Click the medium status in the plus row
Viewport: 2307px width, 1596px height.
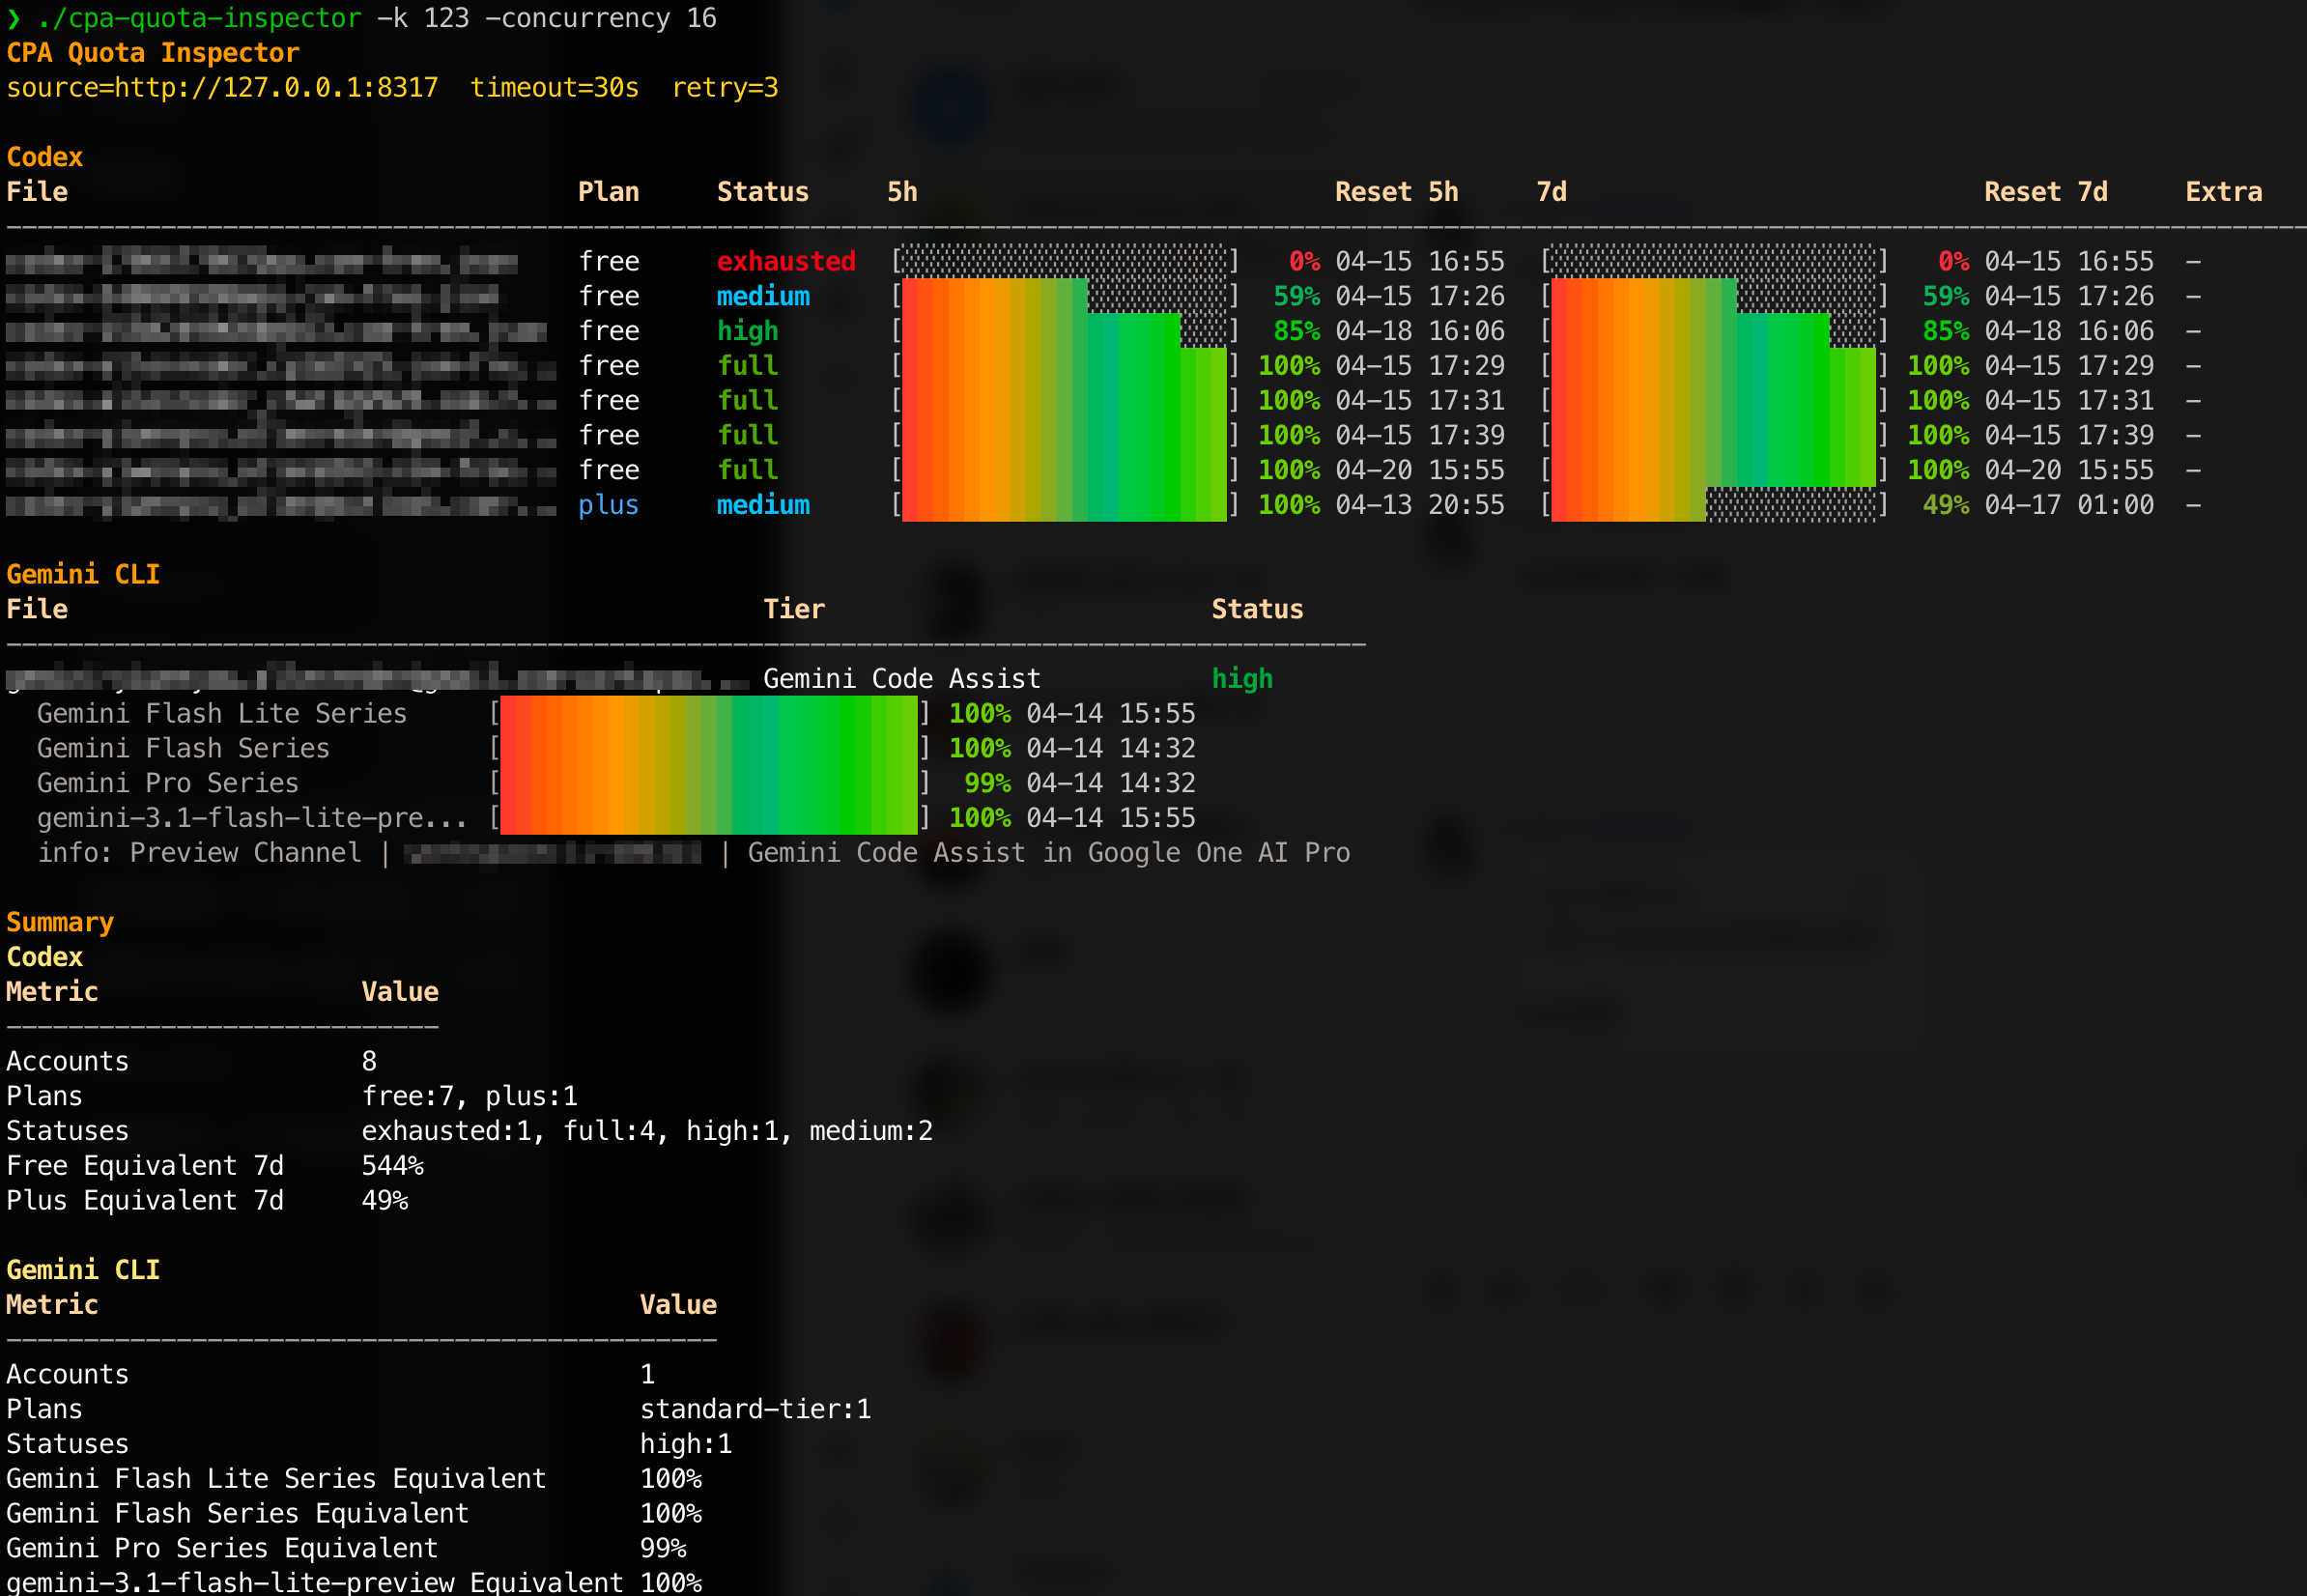tap(763, 505)
